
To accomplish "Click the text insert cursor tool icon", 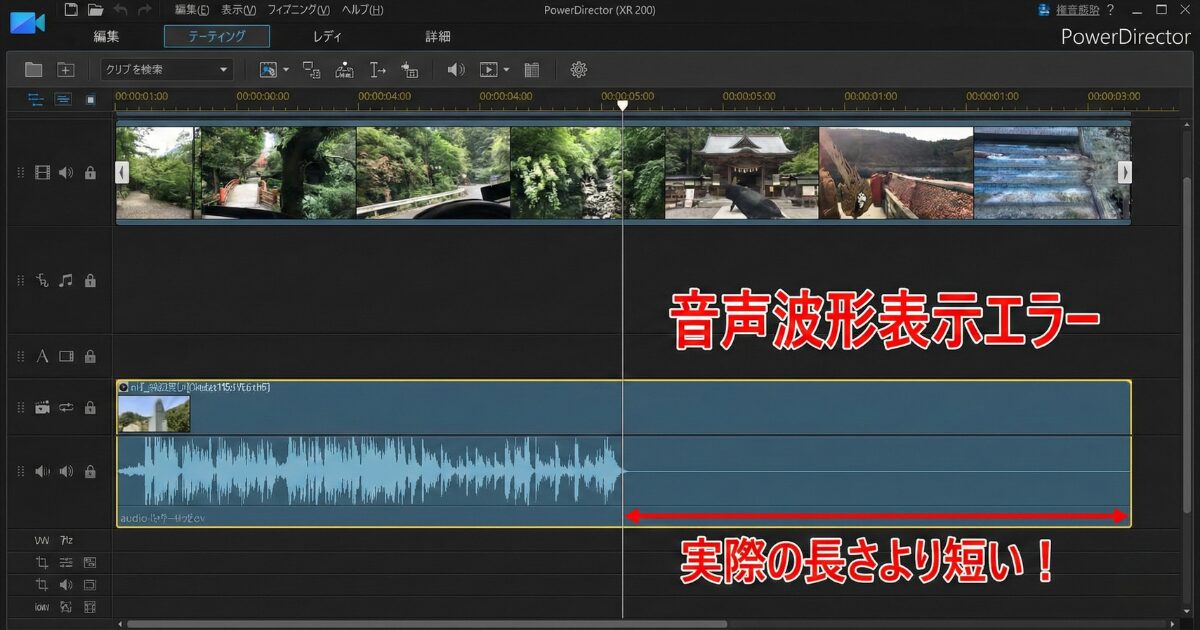I will pos(377,70).
